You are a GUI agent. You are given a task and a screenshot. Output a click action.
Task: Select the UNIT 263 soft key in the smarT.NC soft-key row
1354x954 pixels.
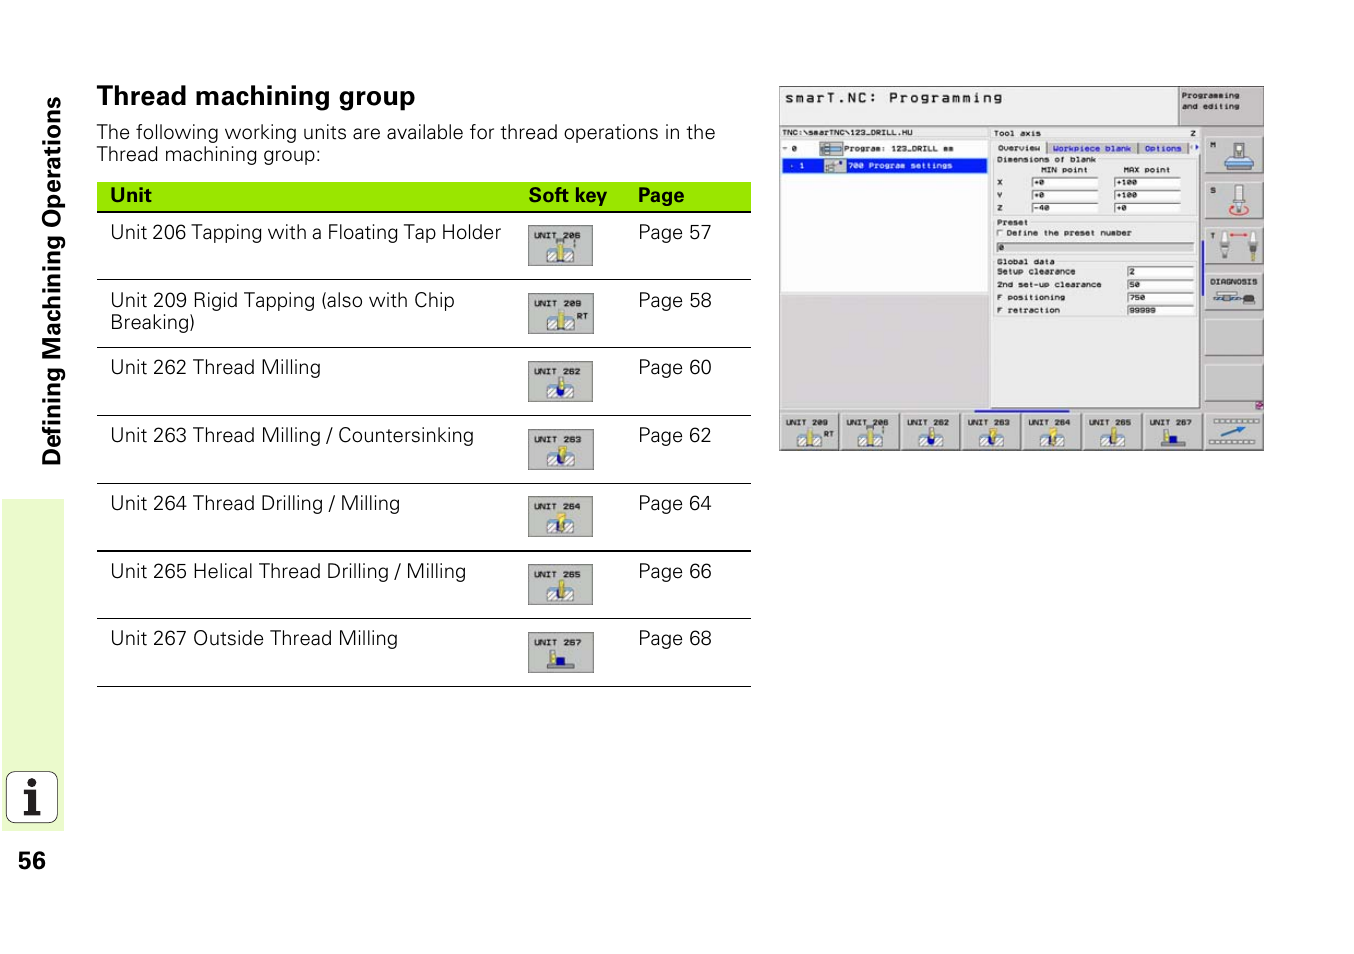[991, 432]
